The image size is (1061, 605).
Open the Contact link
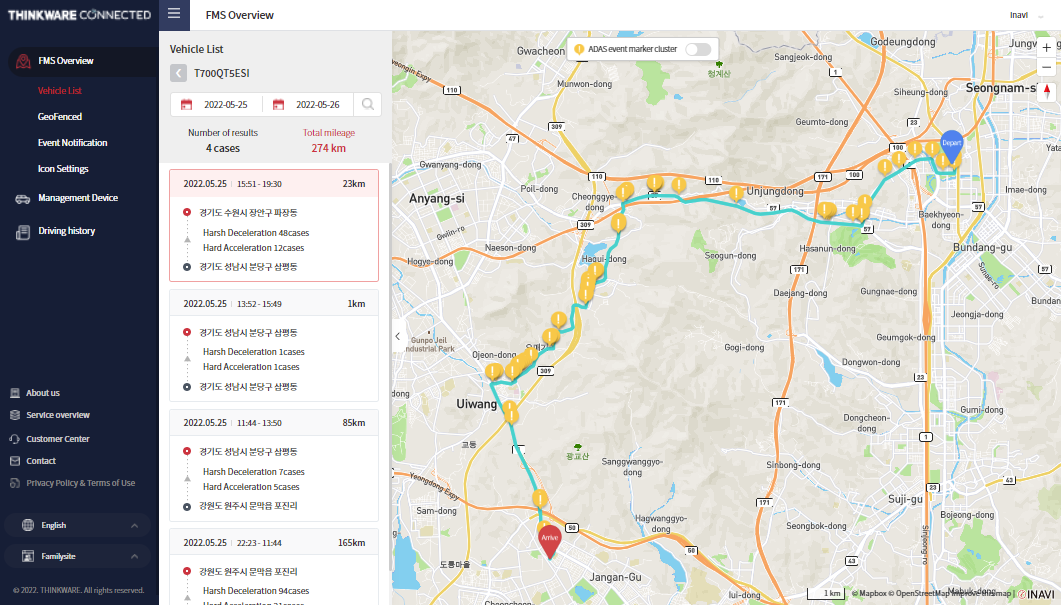41,461
